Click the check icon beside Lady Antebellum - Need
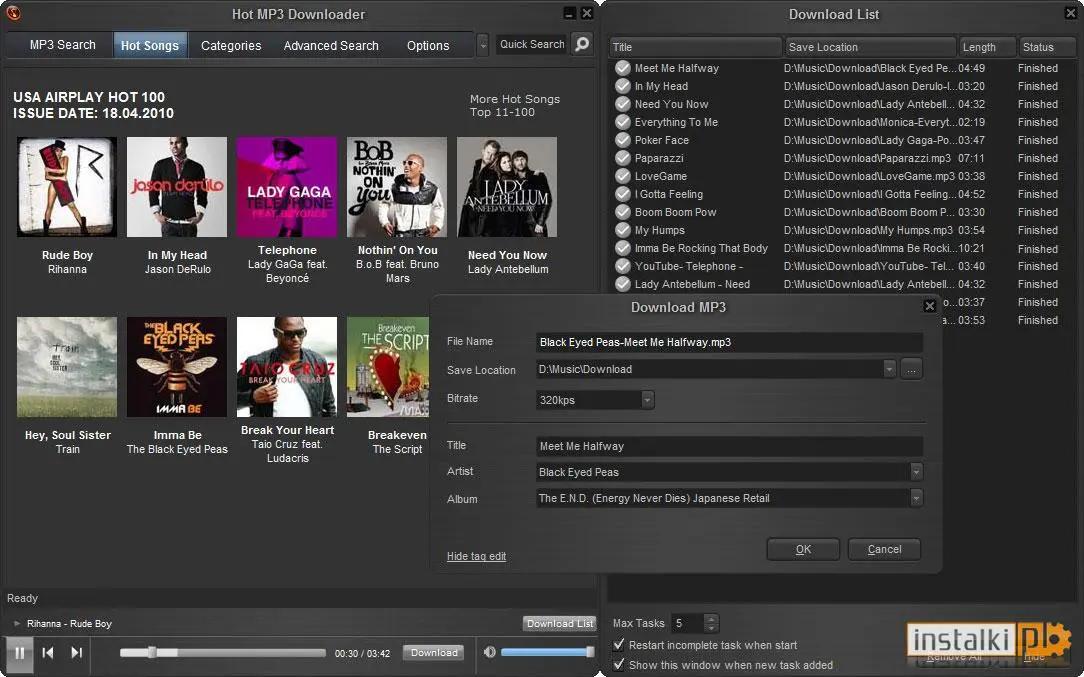1084x677 pixels. coord(623,284)
